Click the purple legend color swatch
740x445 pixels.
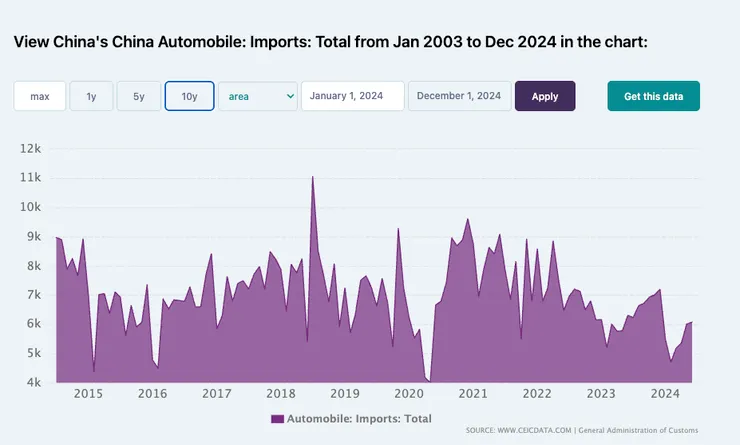[x=277, y=417]
